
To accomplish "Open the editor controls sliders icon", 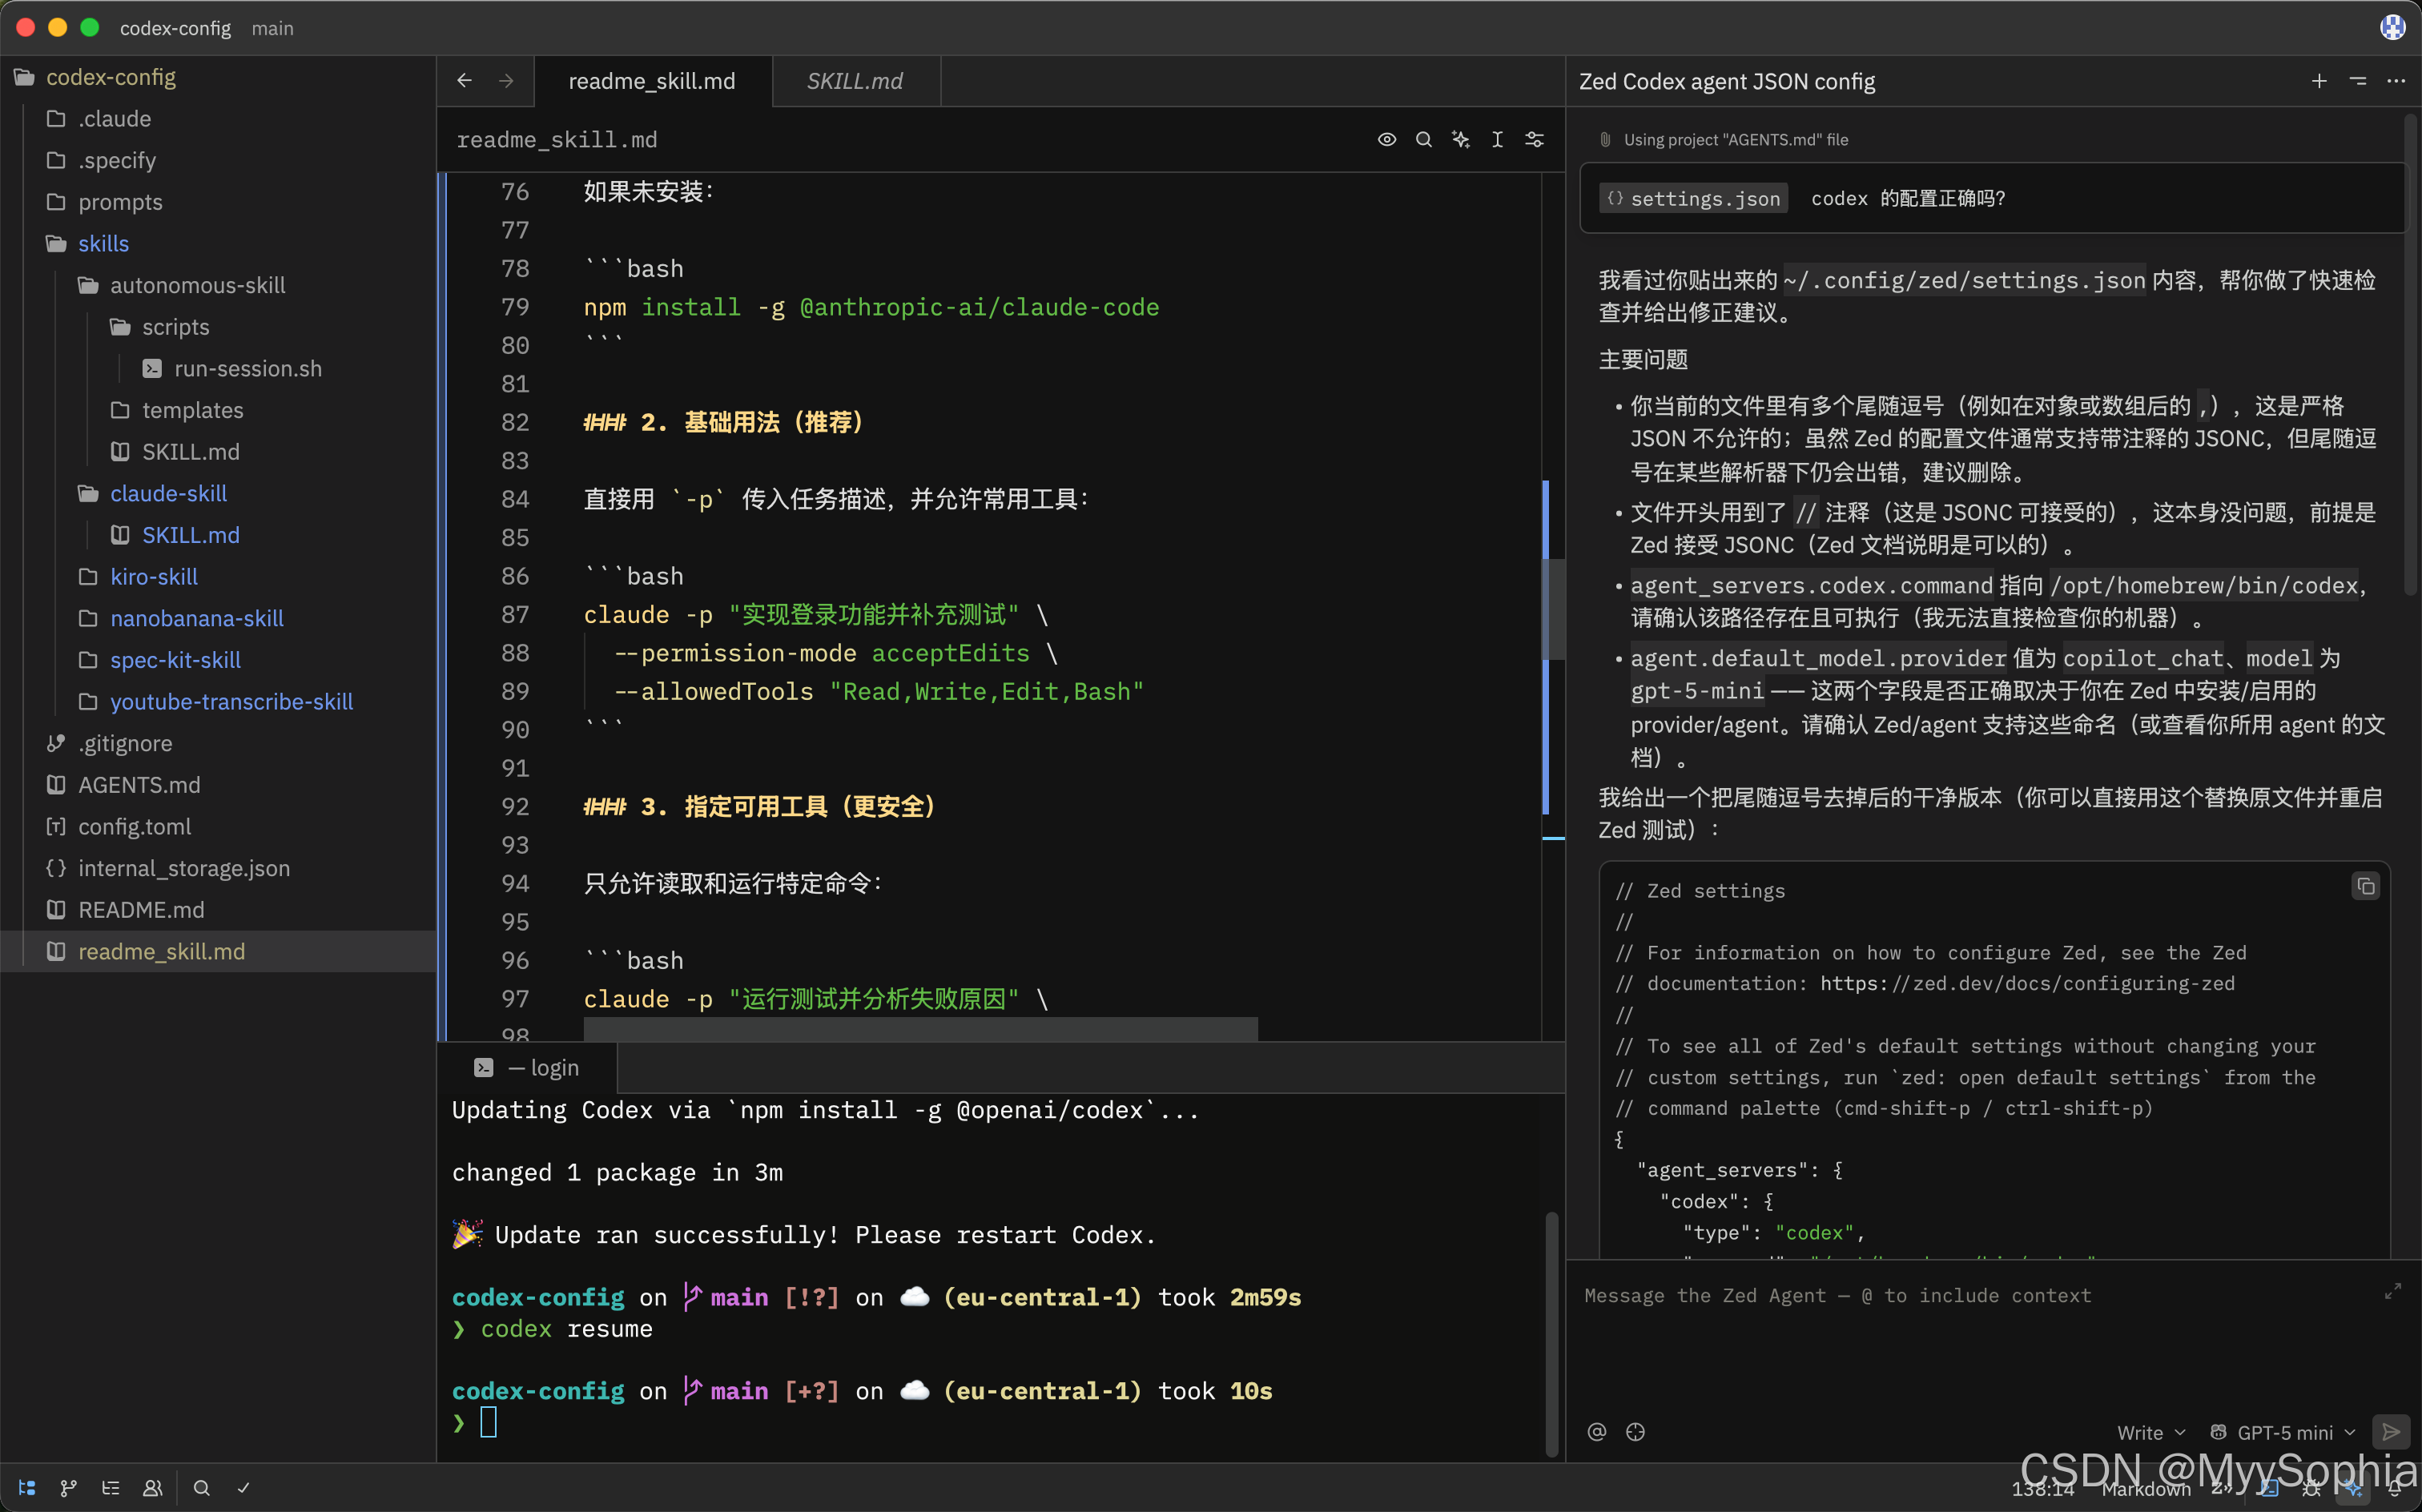I will pos(1534,139).
